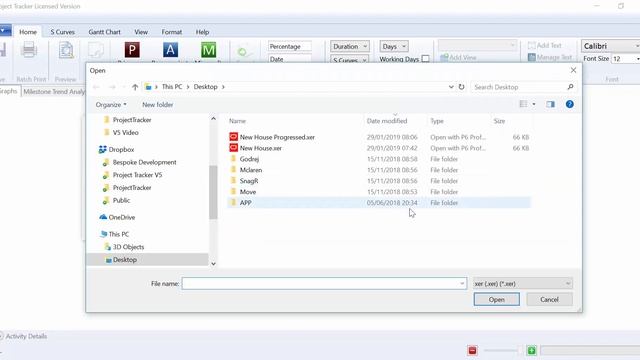
Task: Switch to the Home ribbon tab
Action: click(28, 32)
